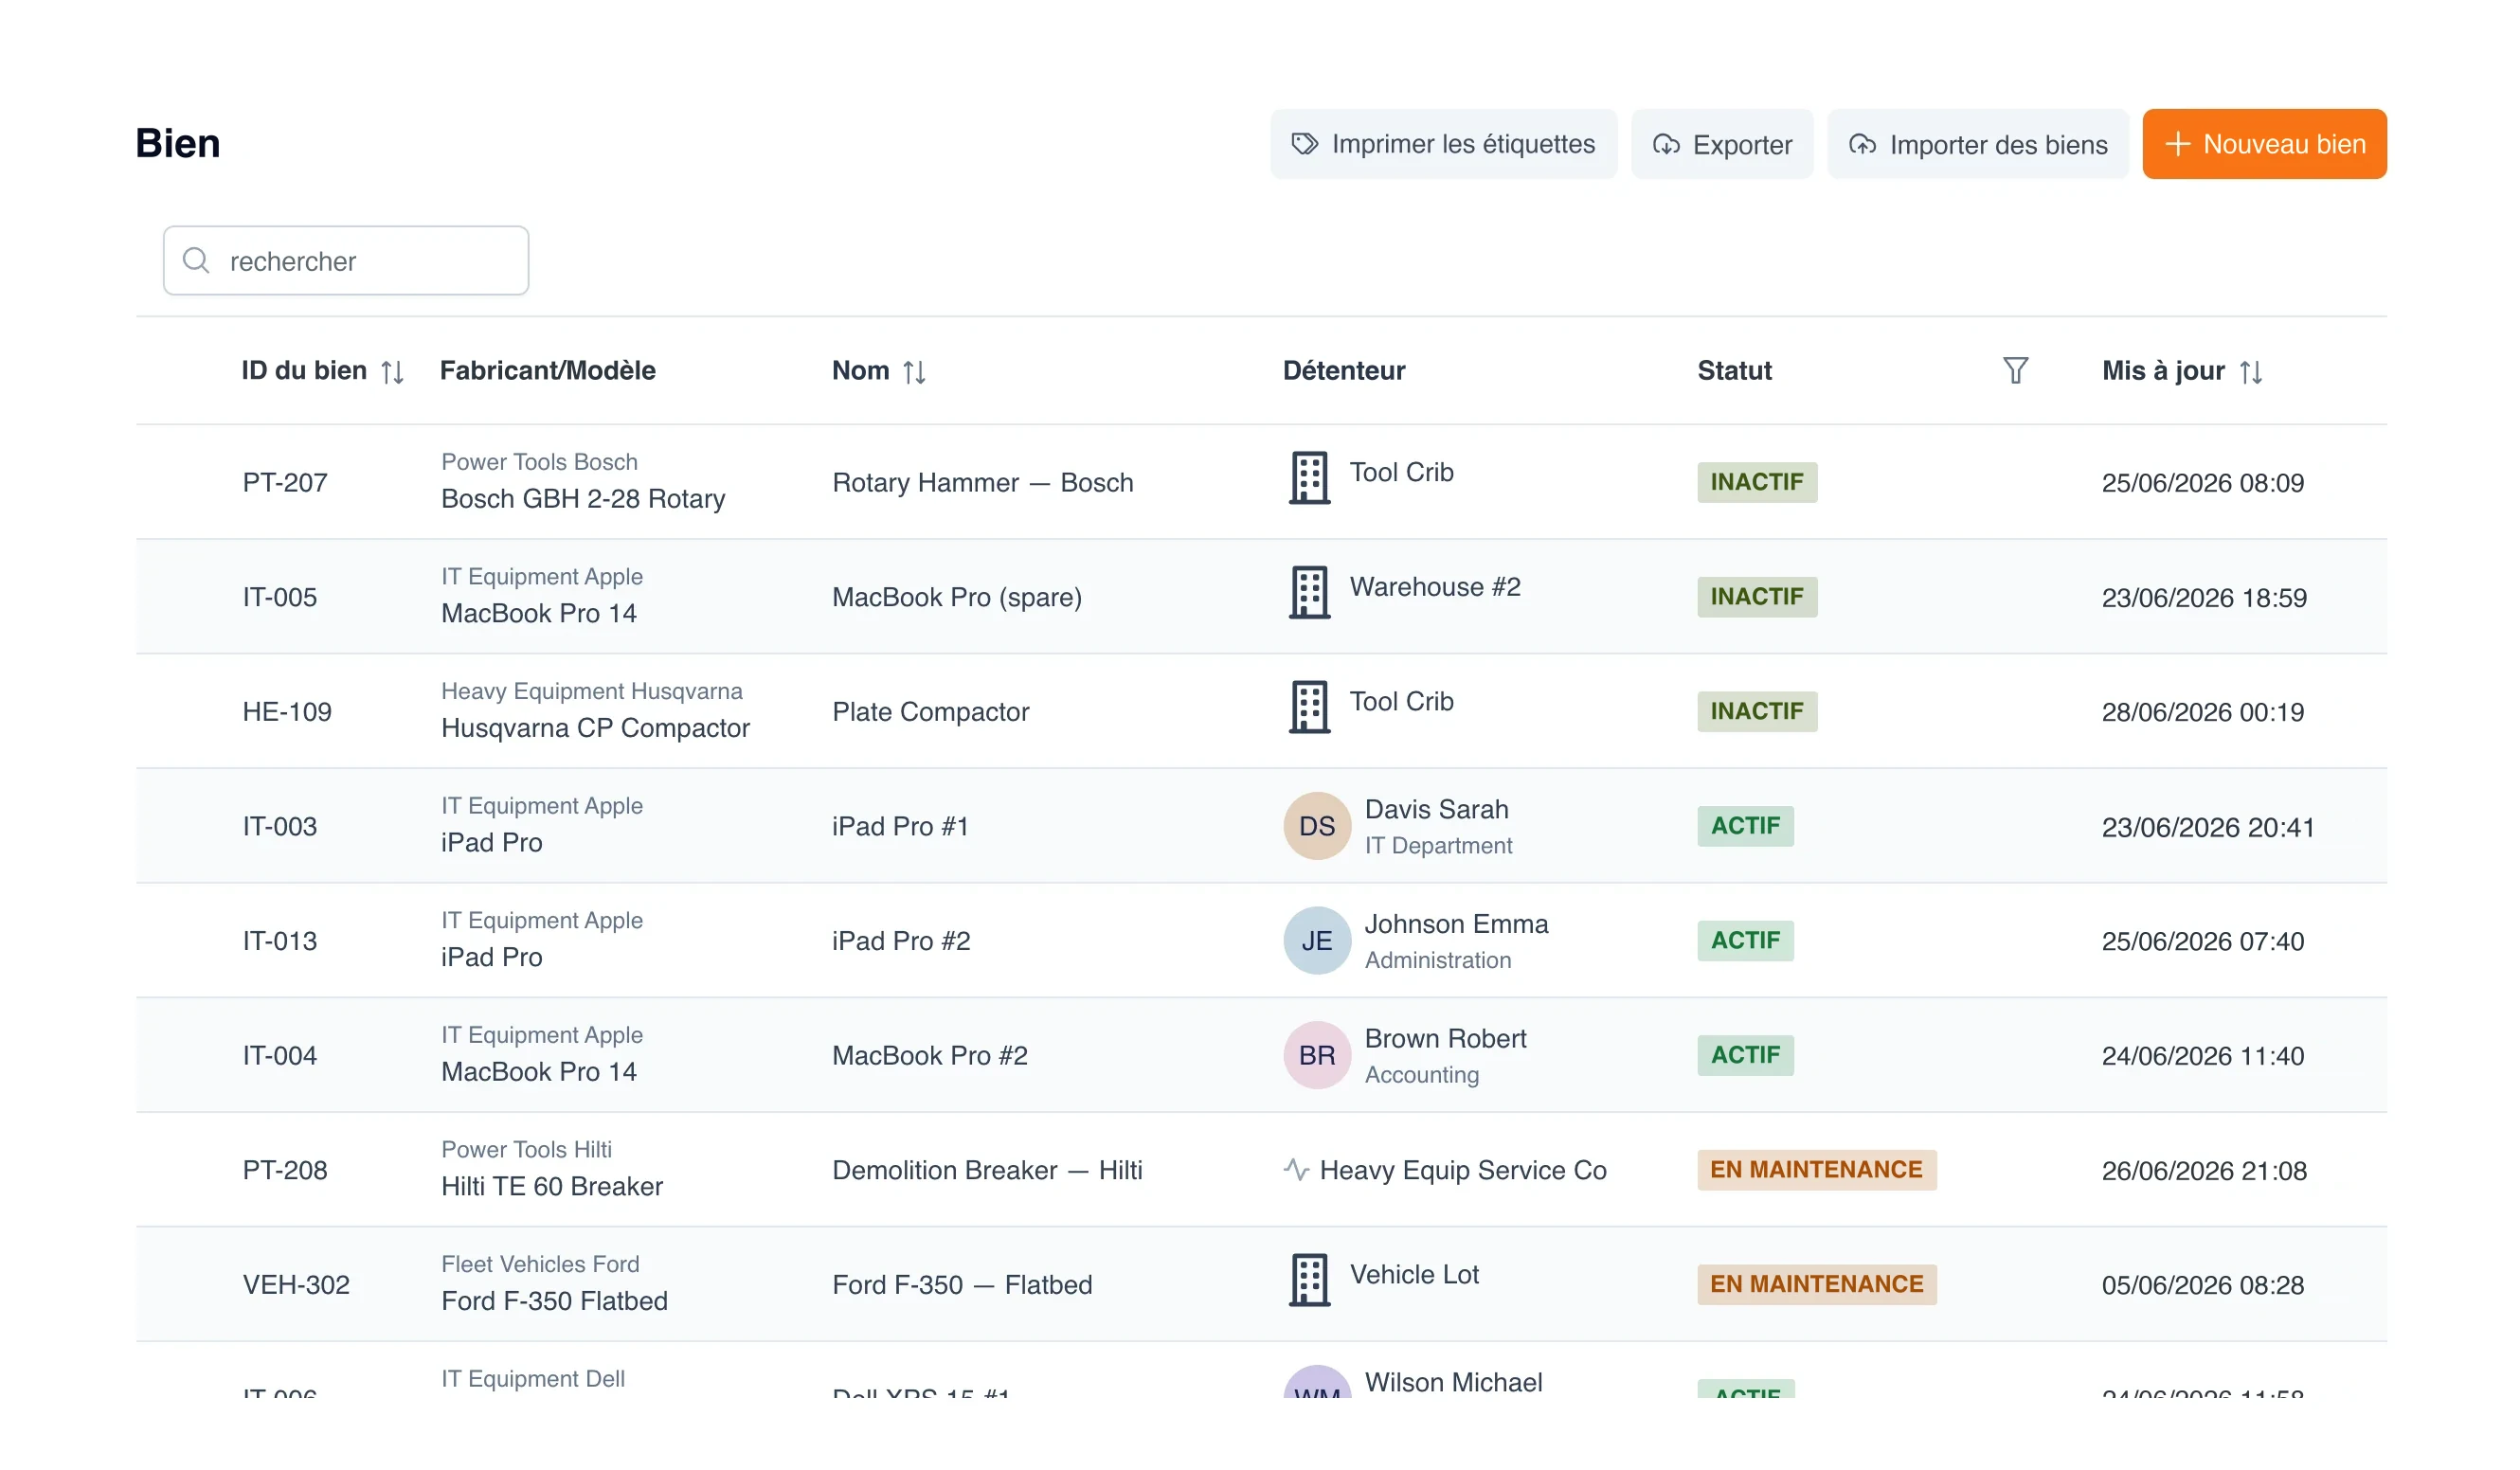Click the Détenteur column header
Viewport: 2520px width, 1470px height.
pos(1344,371)
